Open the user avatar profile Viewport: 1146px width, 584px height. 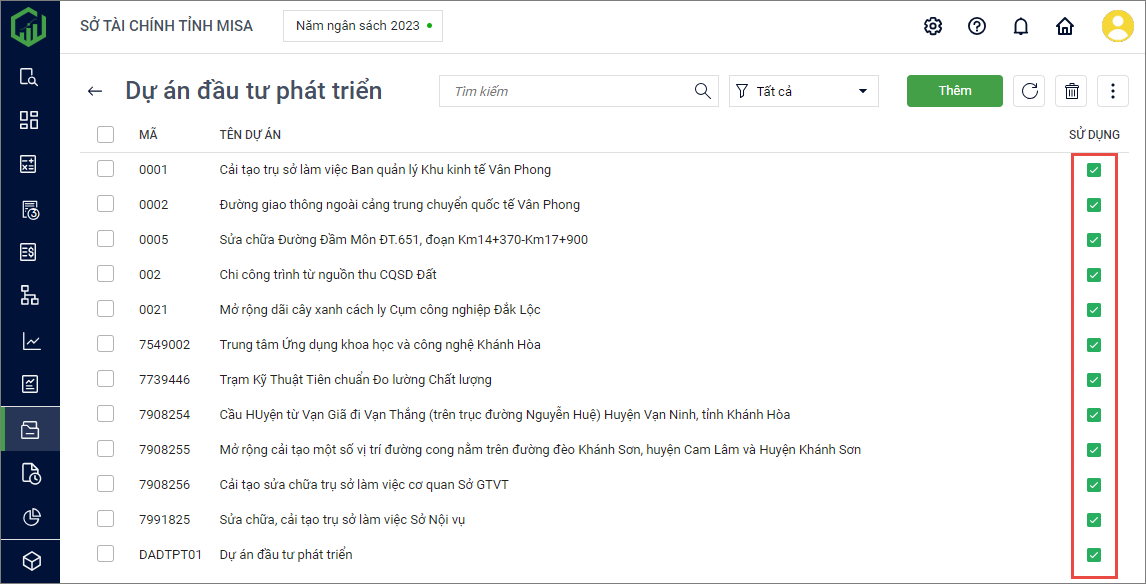(1117, 26)
